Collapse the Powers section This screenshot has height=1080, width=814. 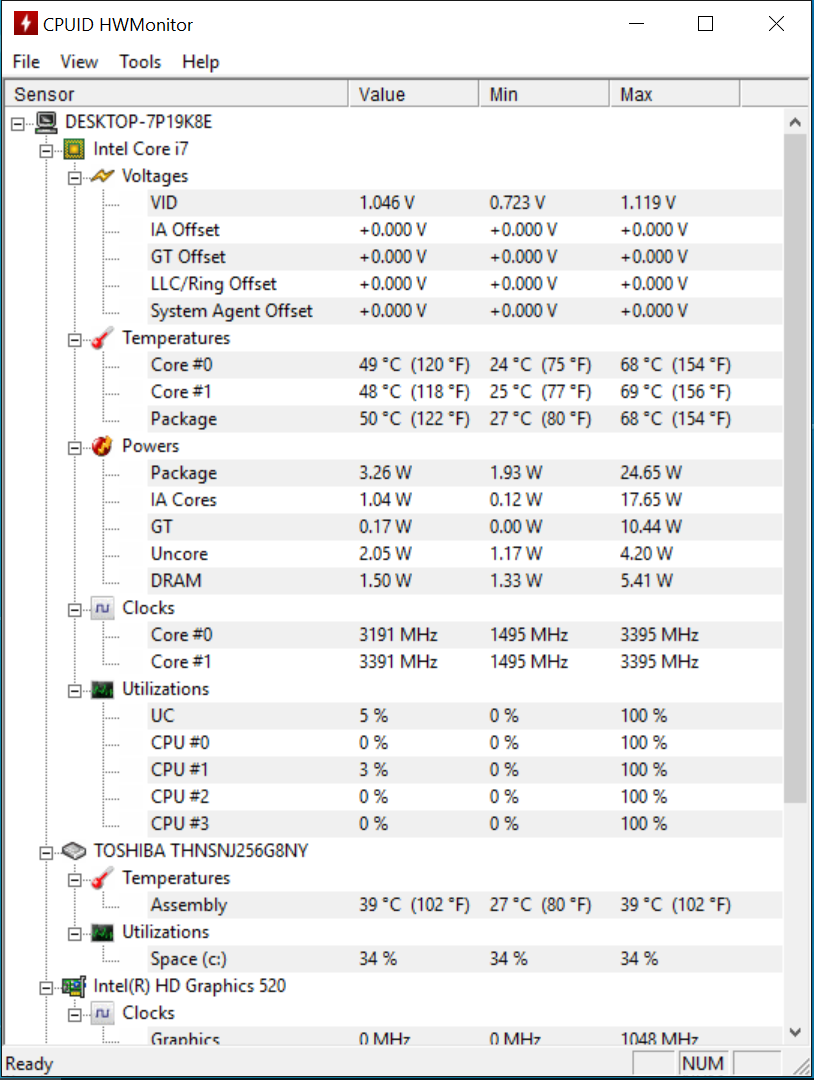point(74,448)
